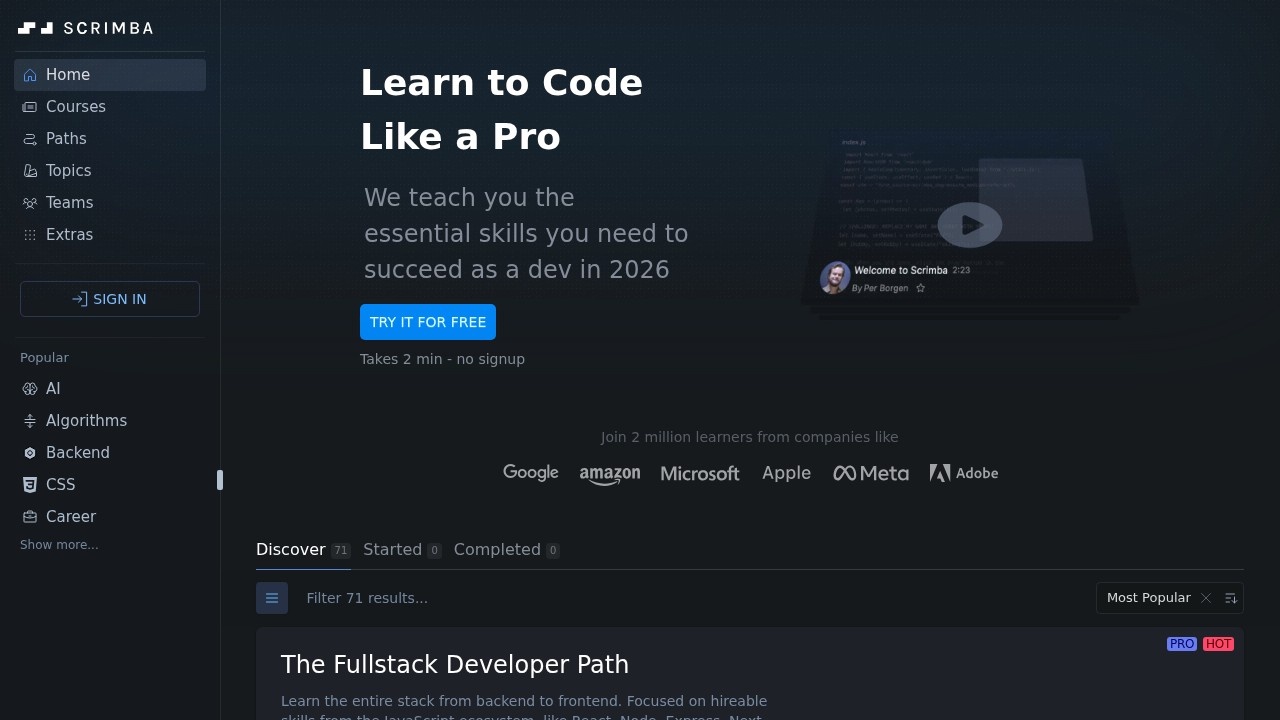Open the Most Popular sort dropdown
Viewport: 1280px width, 720px height.
1148,598
